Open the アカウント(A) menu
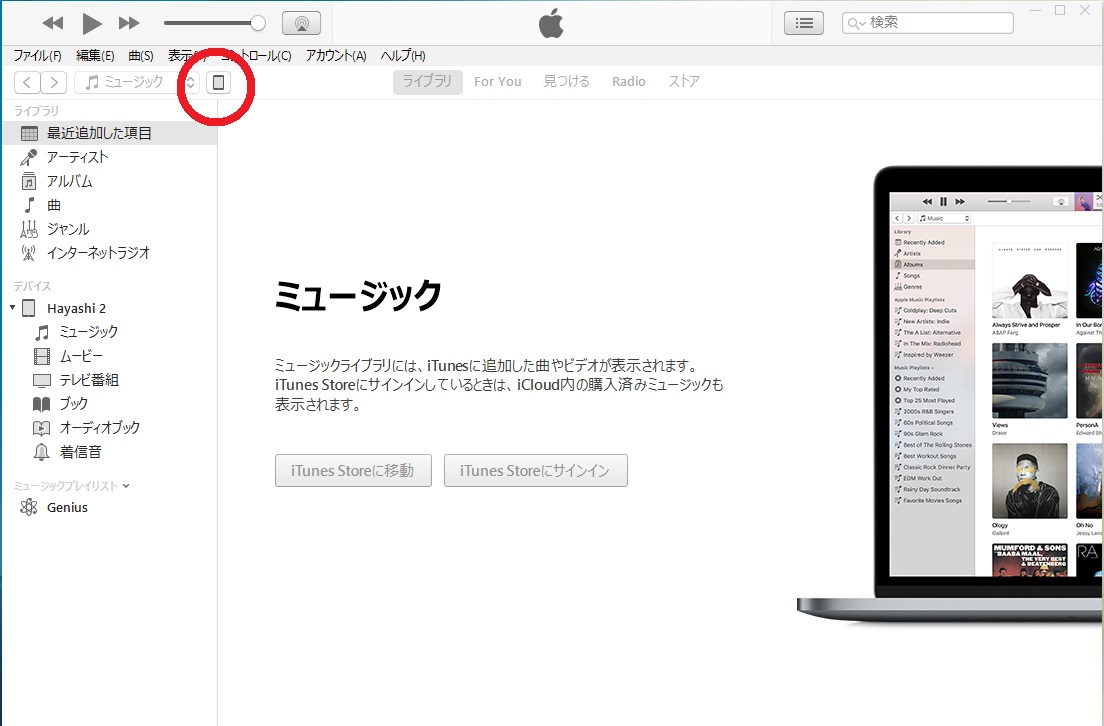Screen dimensions: 1104x726 point(336,56)
